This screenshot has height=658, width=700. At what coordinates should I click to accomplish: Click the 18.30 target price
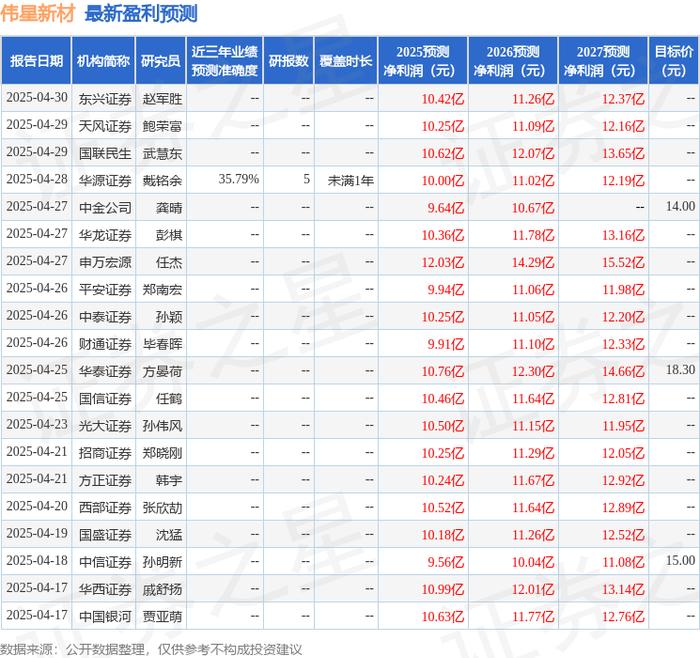tap(680, 370)
